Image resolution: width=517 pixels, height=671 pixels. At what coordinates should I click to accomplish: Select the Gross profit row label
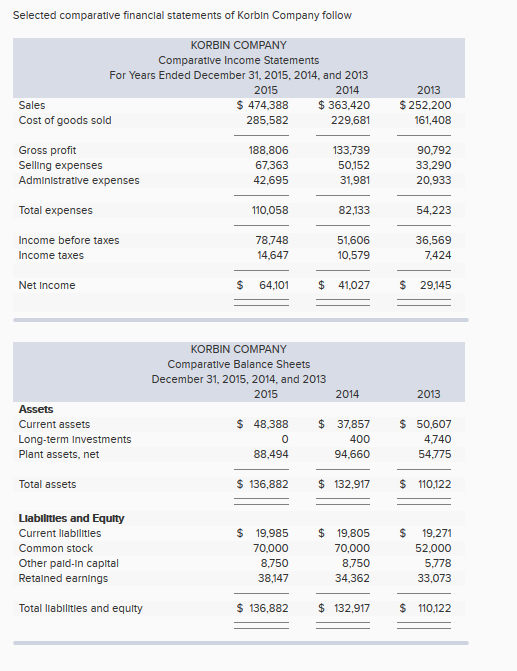47,150
